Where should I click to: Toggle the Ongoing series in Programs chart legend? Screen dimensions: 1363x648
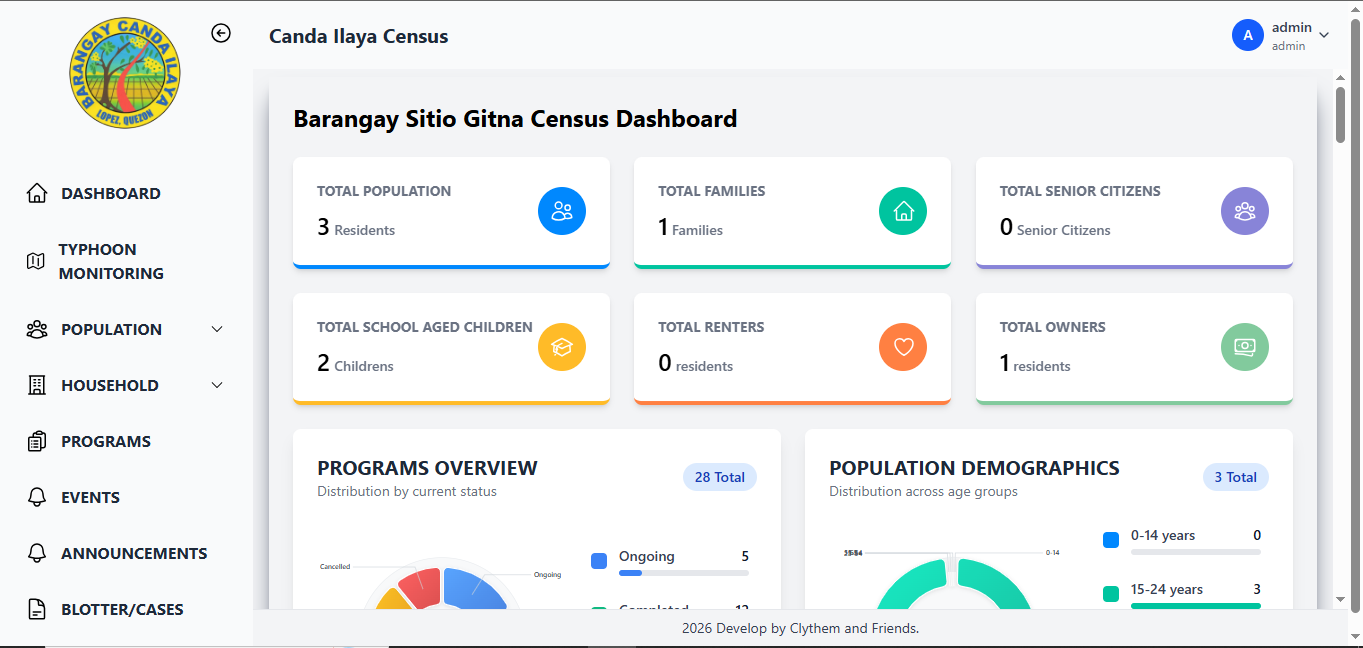[645, 556]
